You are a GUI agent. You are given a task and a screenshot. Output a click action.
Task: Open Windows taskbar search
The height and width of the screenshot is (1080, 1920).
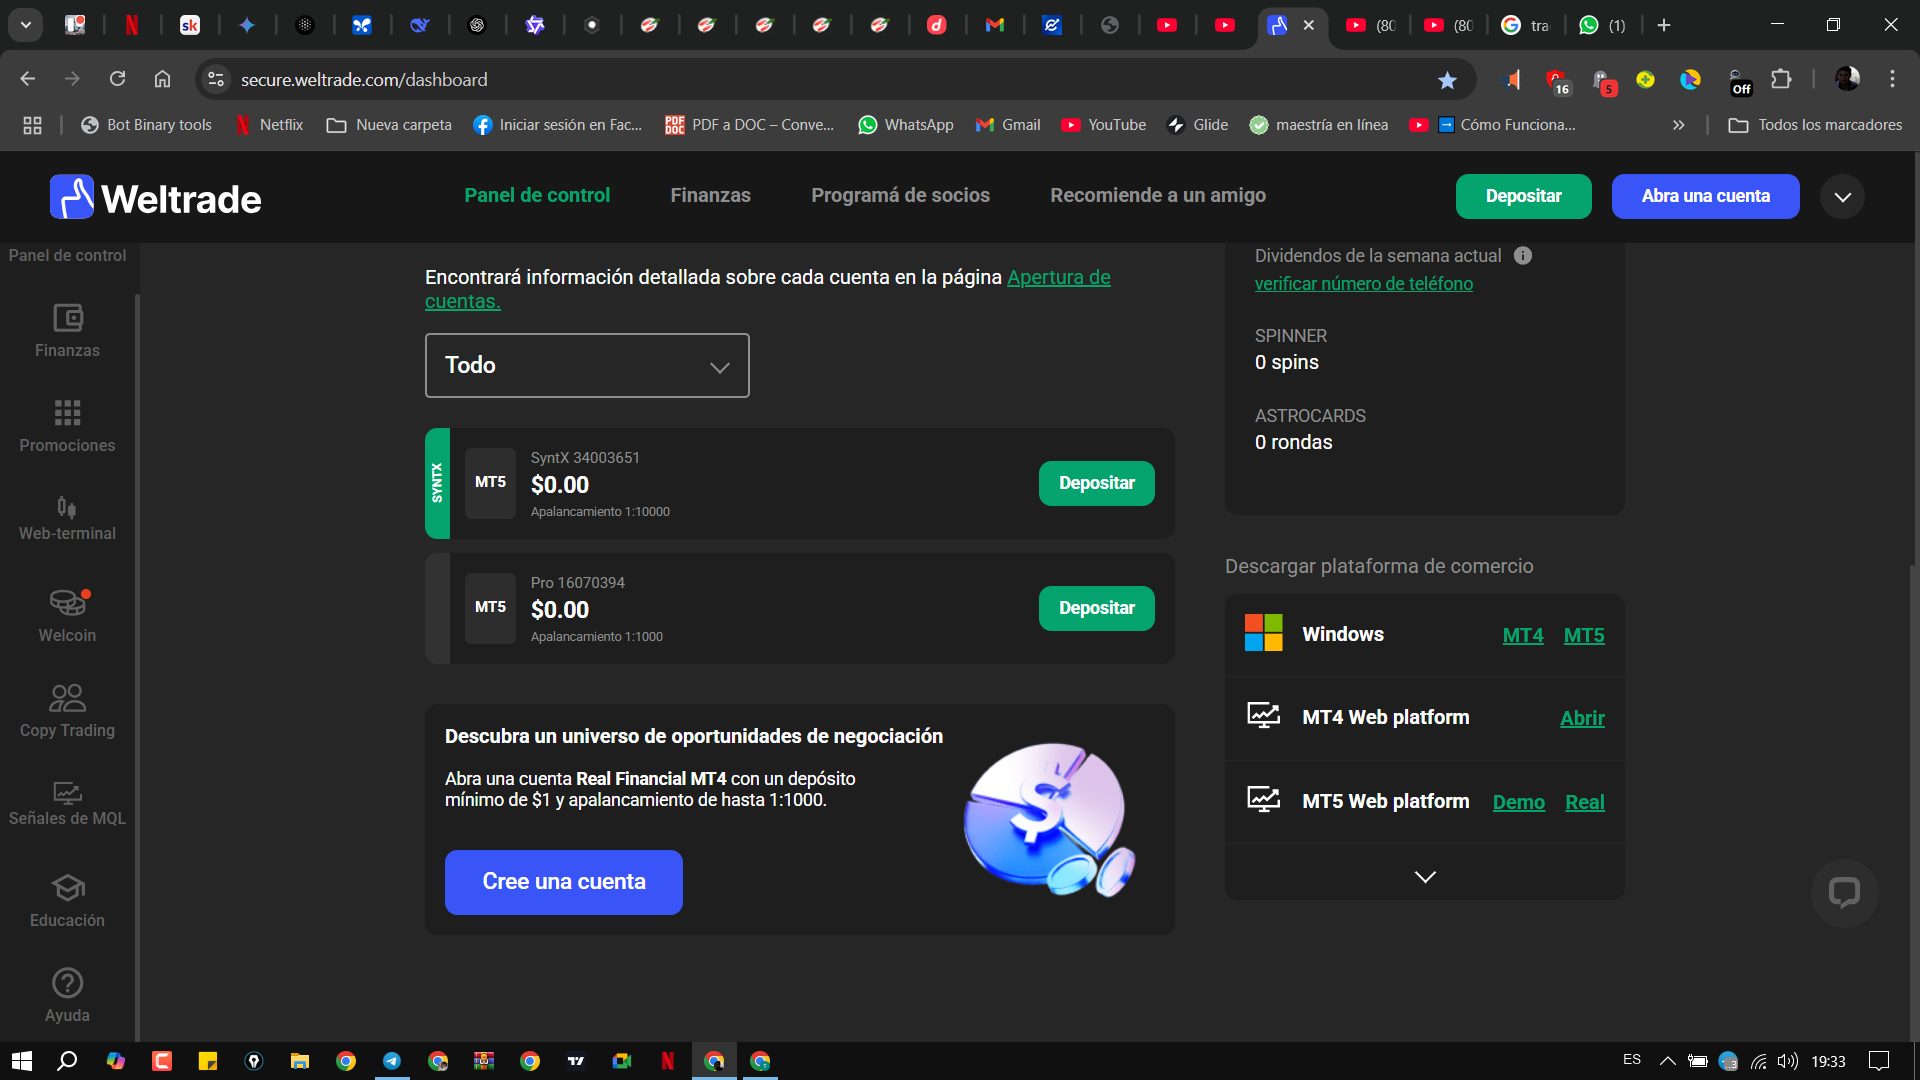pos(67,1061)
